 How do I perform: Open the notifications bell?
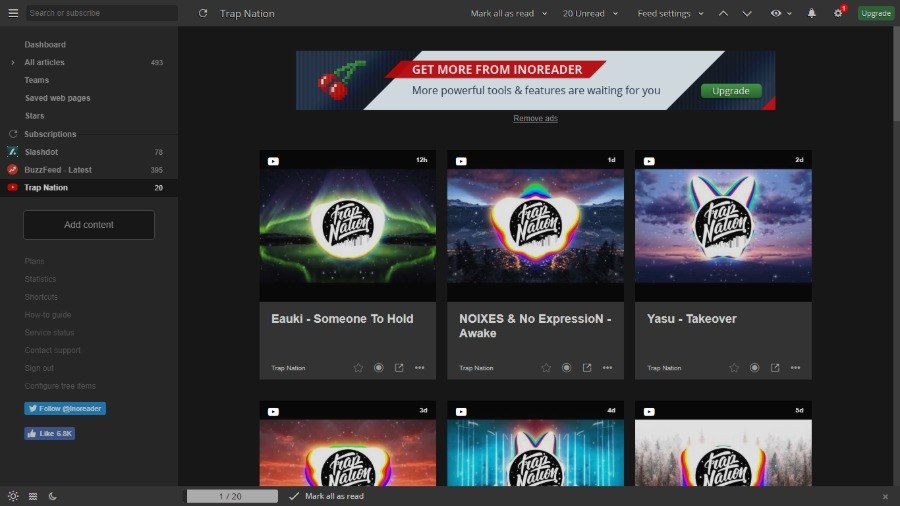(x=811, y=13)
